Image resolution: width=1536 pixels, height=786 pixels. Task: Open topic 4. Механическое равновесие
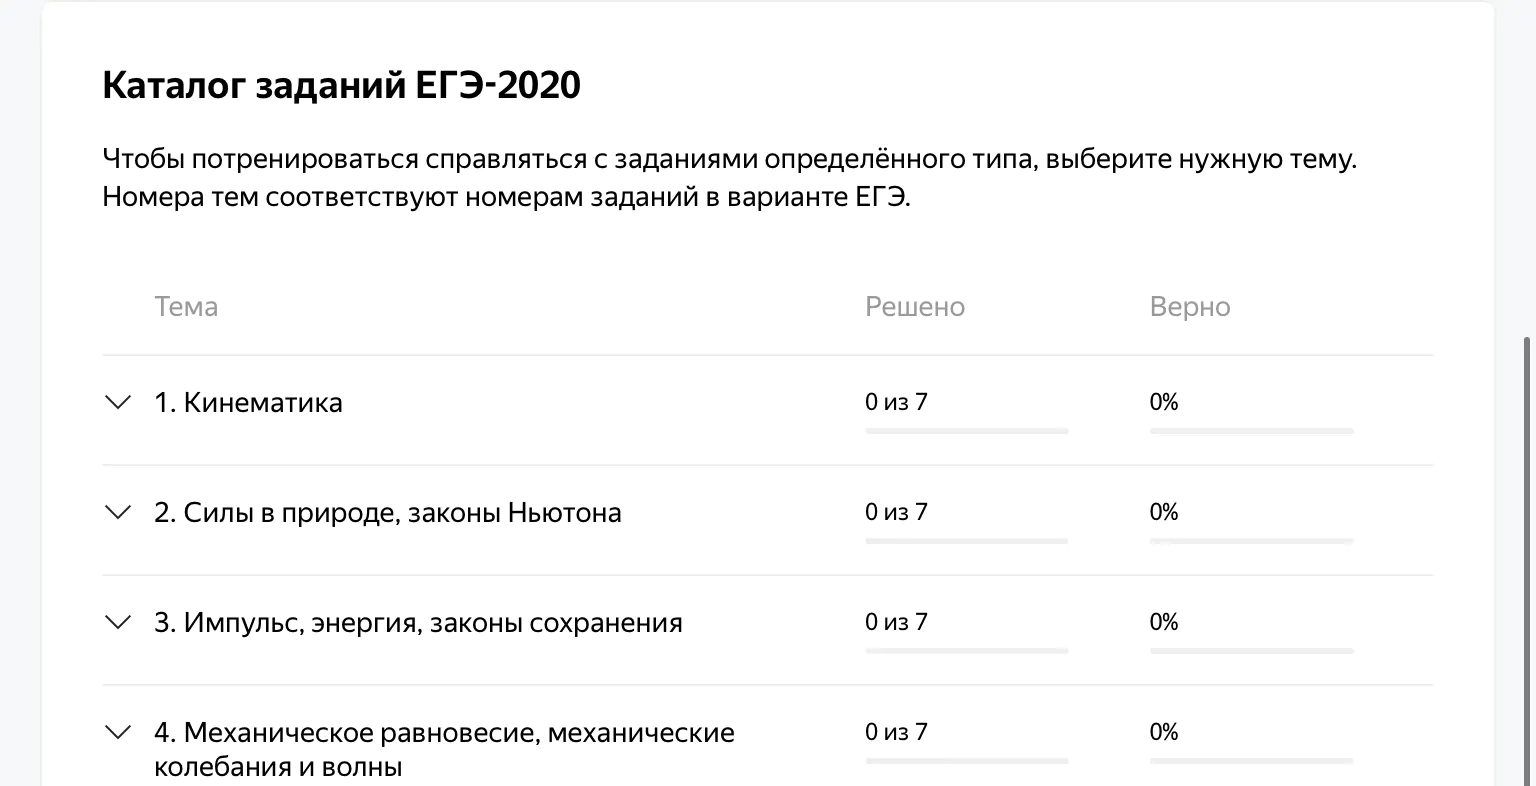(x=444, y=749)
